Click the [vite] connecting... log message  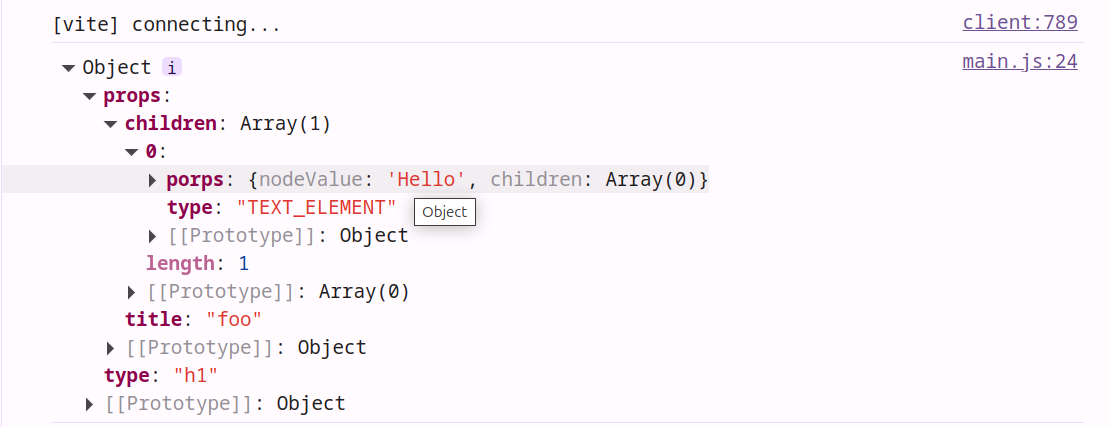tap(166, 24)
